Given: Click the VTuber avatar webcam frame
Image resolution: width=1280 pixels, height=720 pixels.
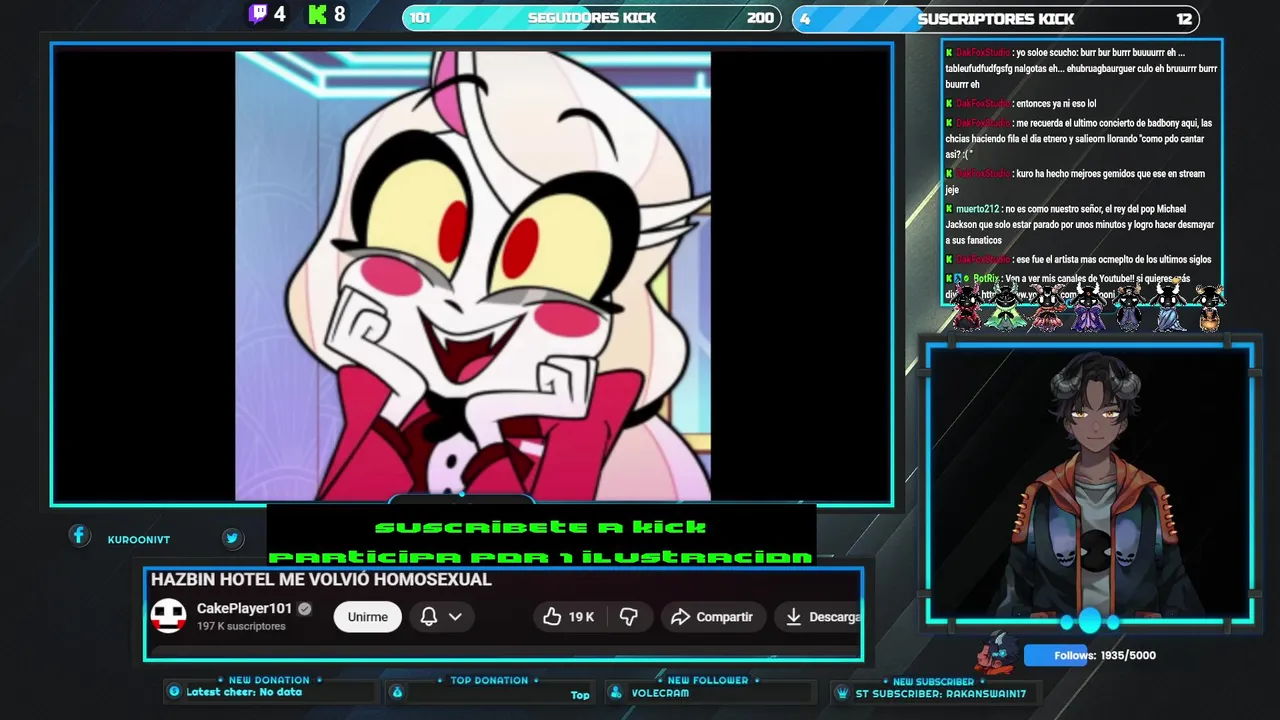Looking at the screenshot, I should point(1090,484).
